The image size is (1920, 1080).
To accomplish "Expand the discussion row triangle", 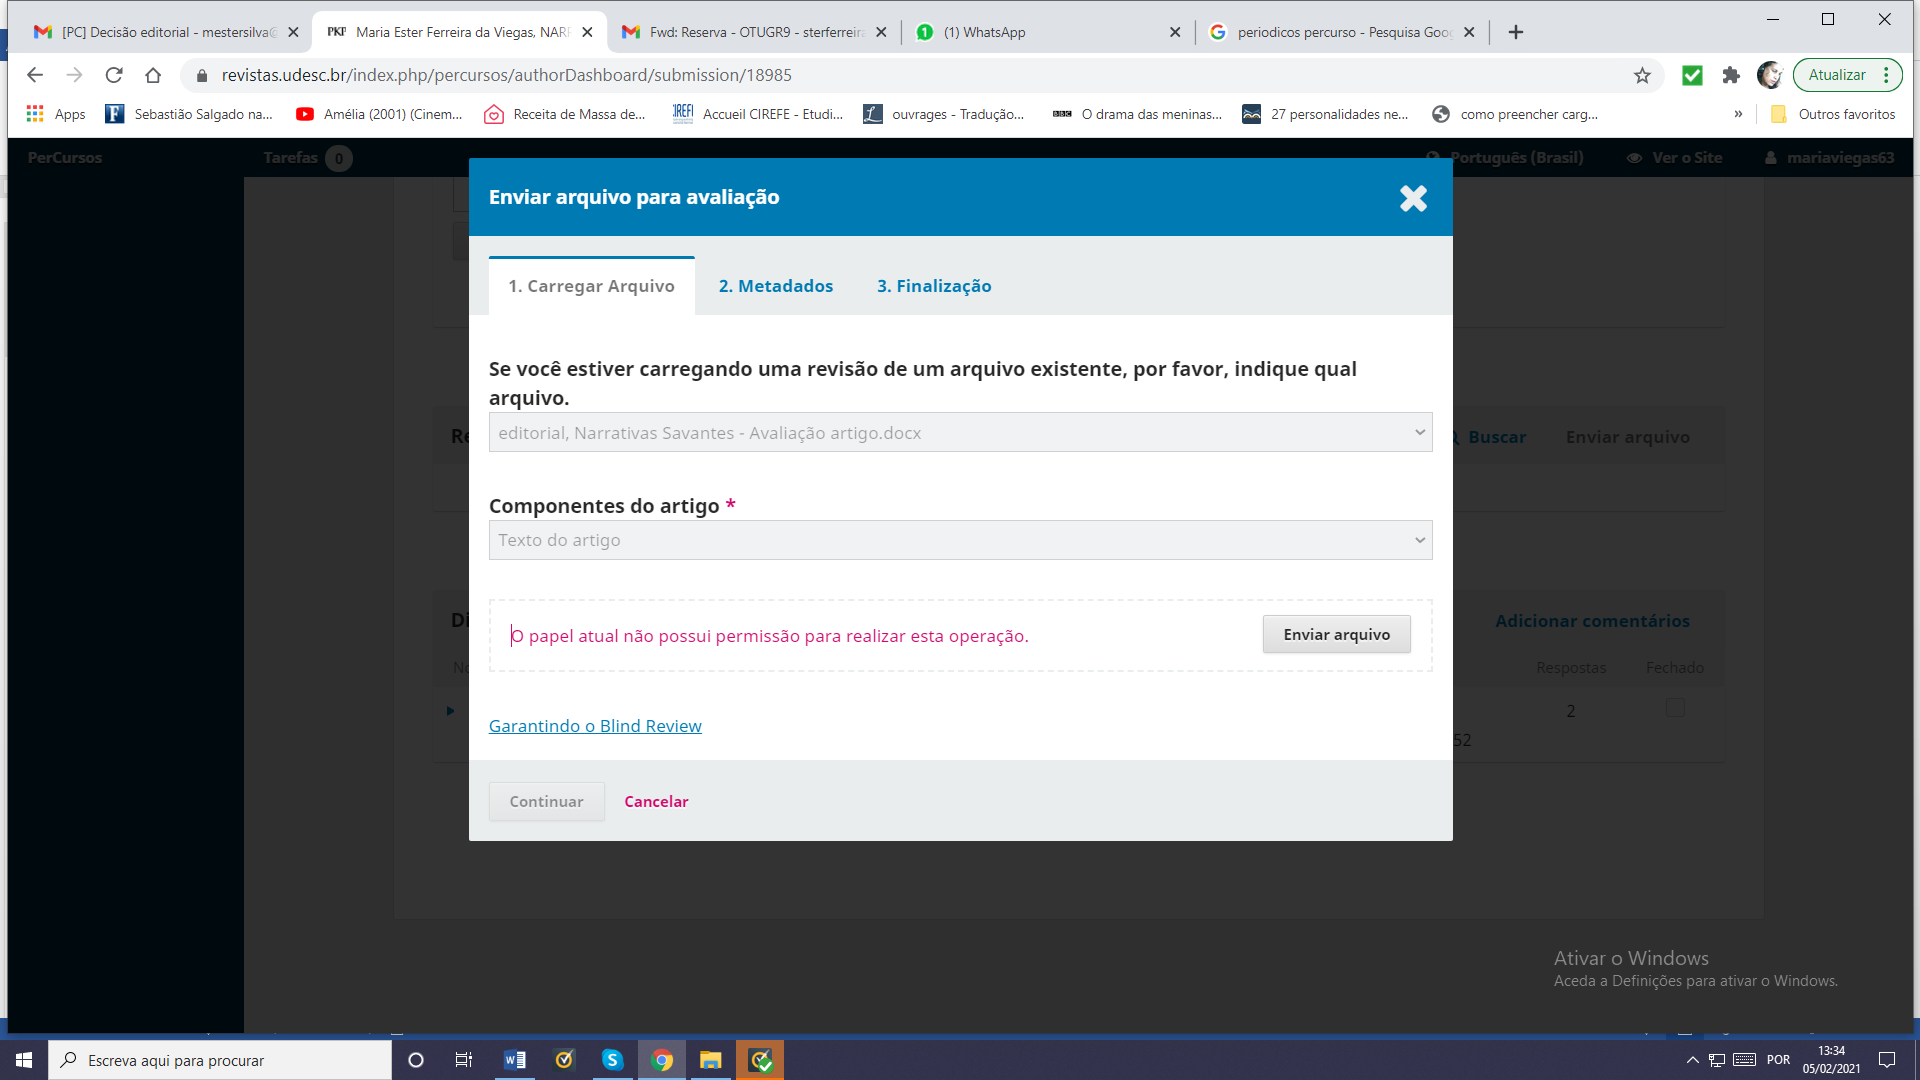I will pos(450,711).
